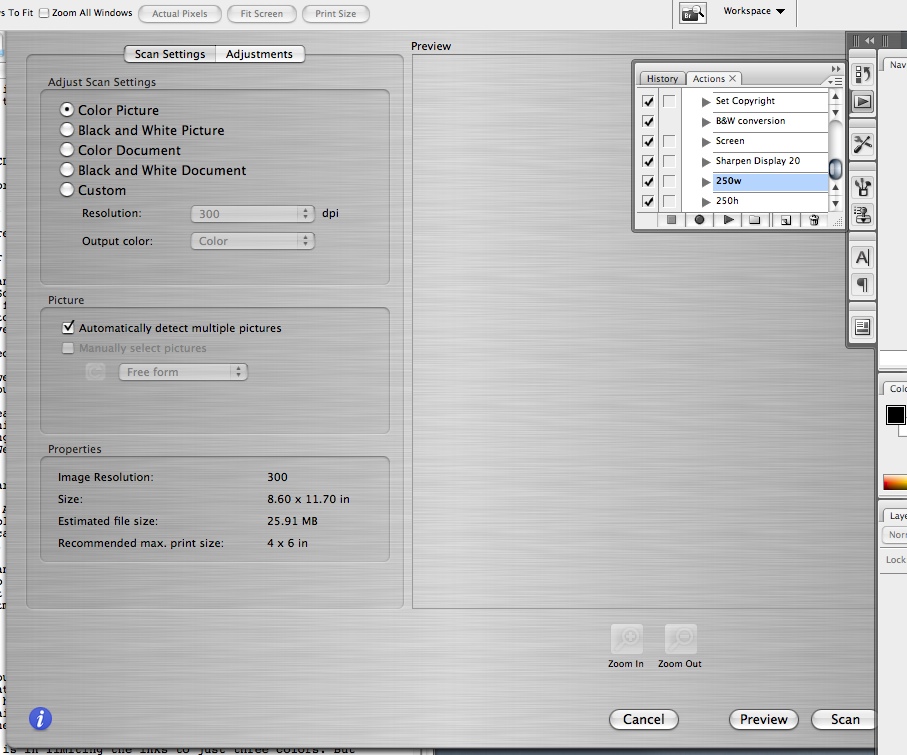This screenshot has width=907, height=755.
Task: Click the Zoom In magnifier icon
Action: click(x=627, y=640)
